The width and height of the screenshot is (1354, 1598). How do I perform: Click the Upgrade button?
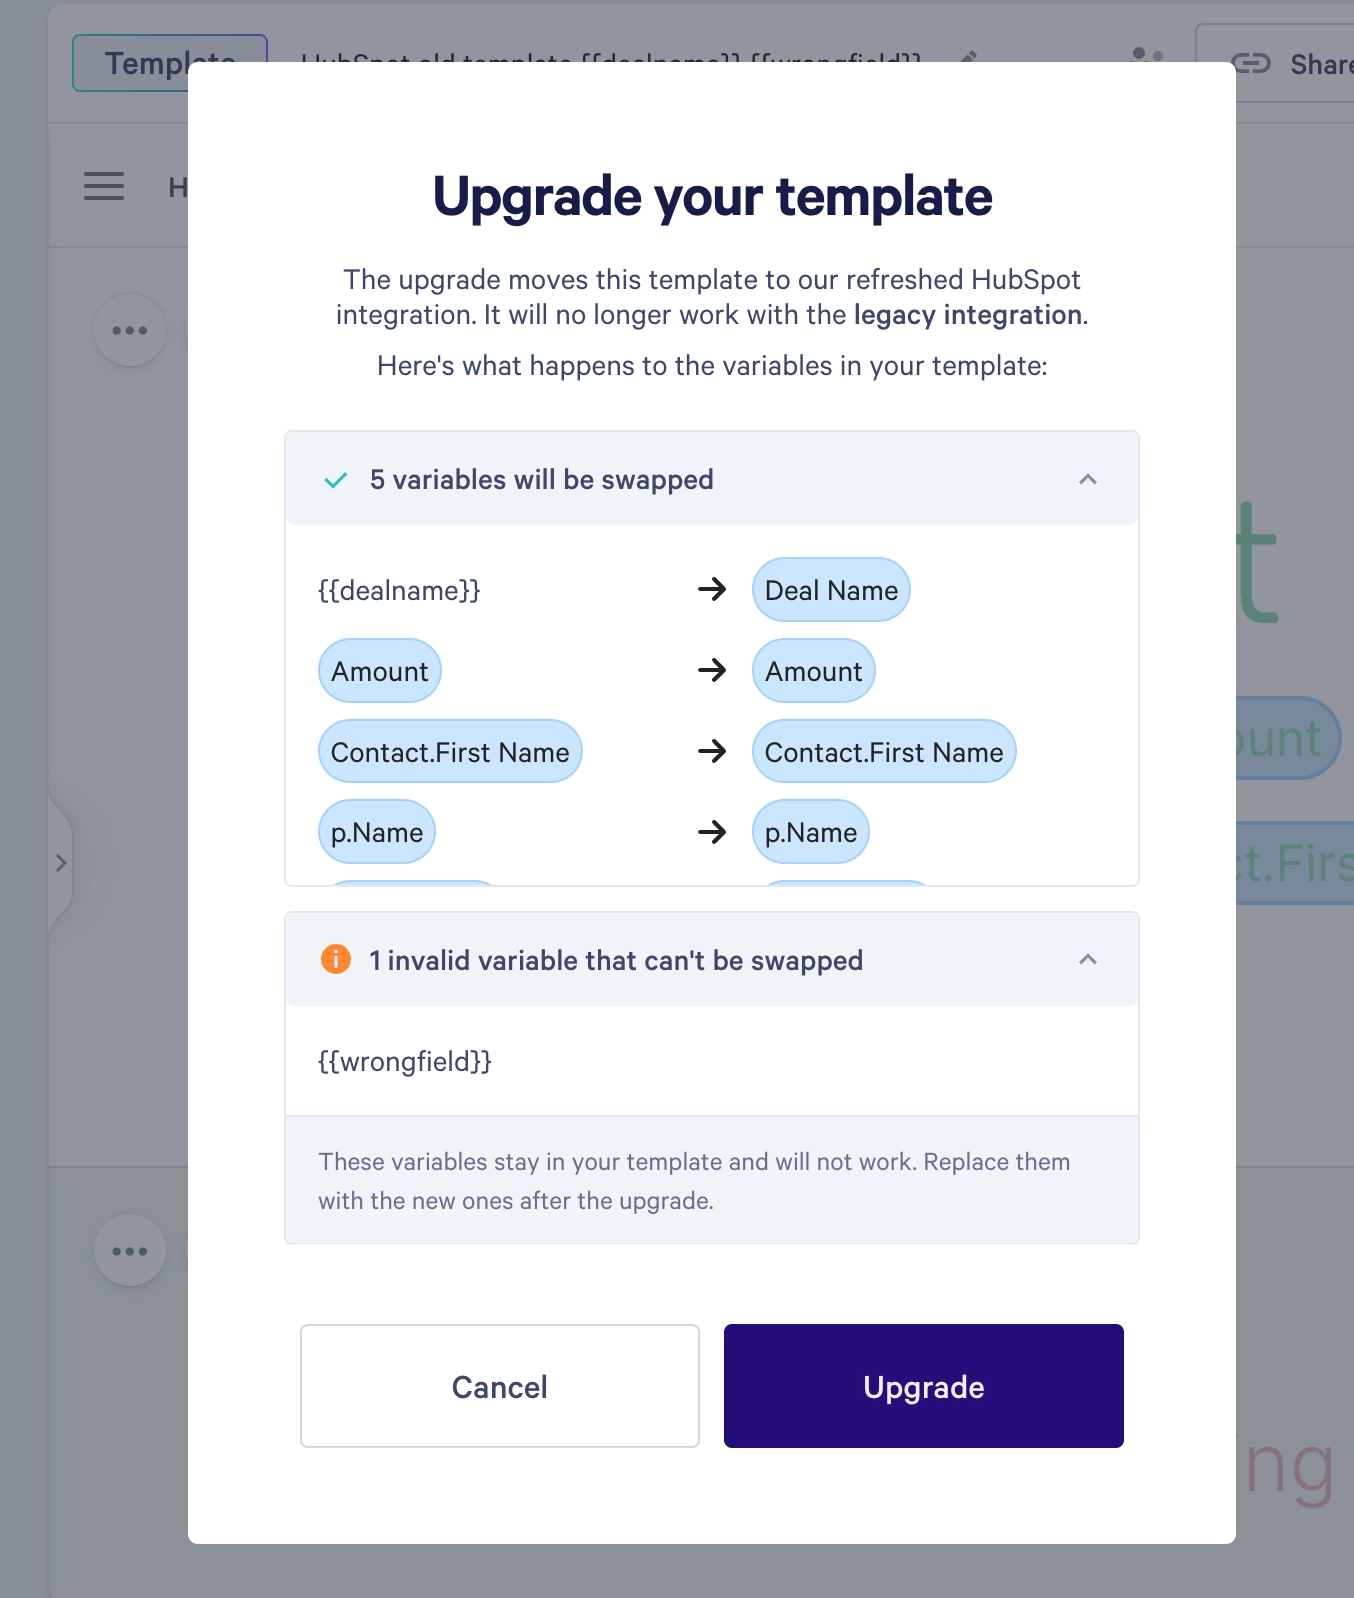[924, 1386]
